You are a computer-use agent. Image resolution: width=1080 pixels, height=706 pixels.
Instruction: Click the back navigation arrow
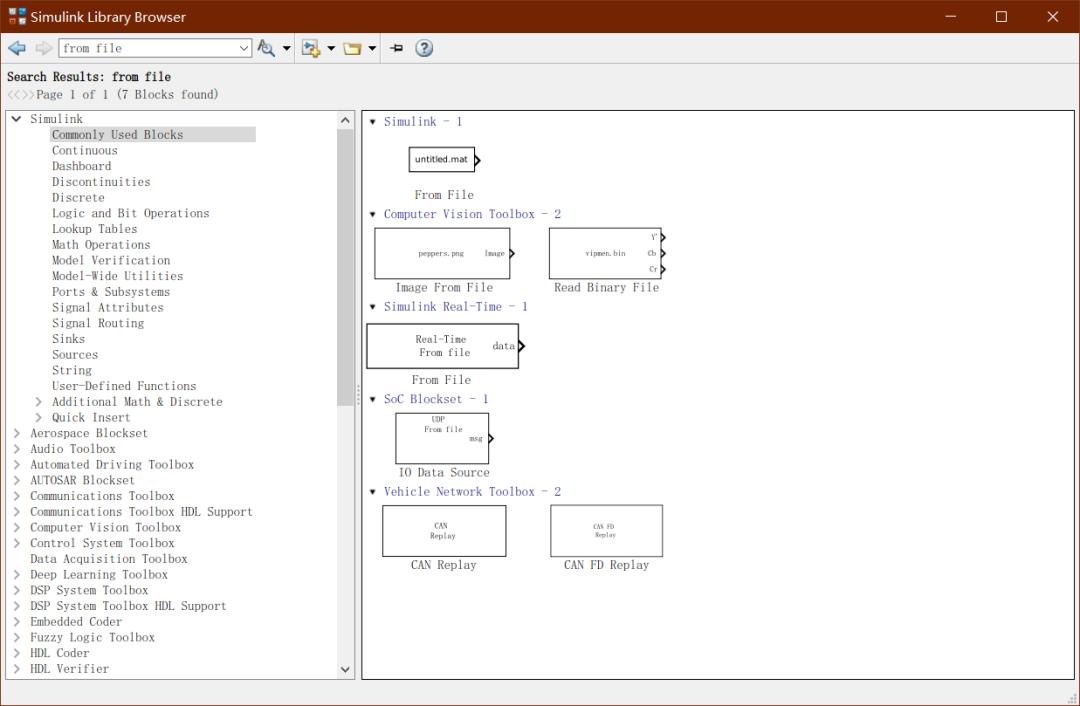(16, 47)
